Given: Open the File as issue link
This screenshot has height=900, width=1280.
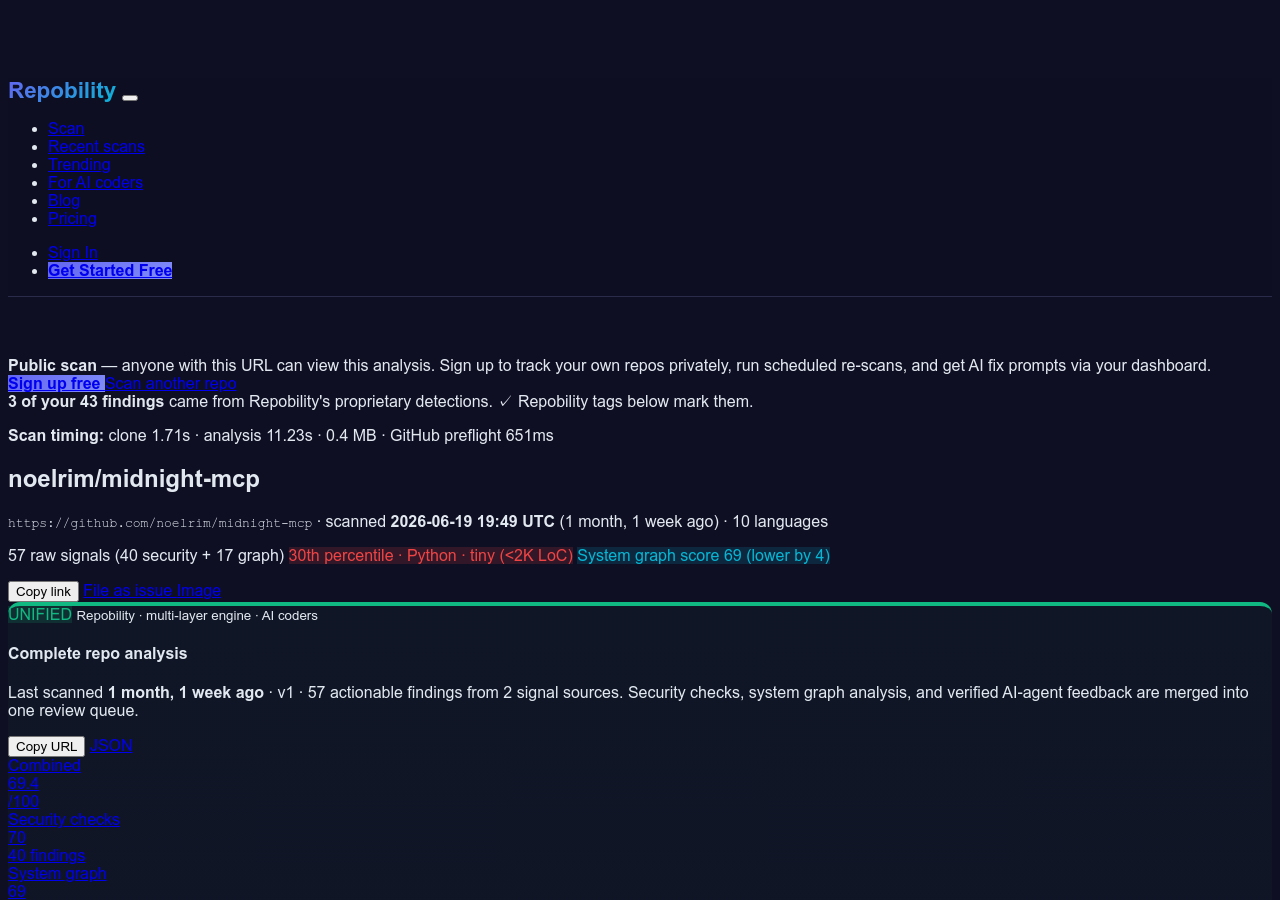Looking at the screenshot, I should [128, 590].
